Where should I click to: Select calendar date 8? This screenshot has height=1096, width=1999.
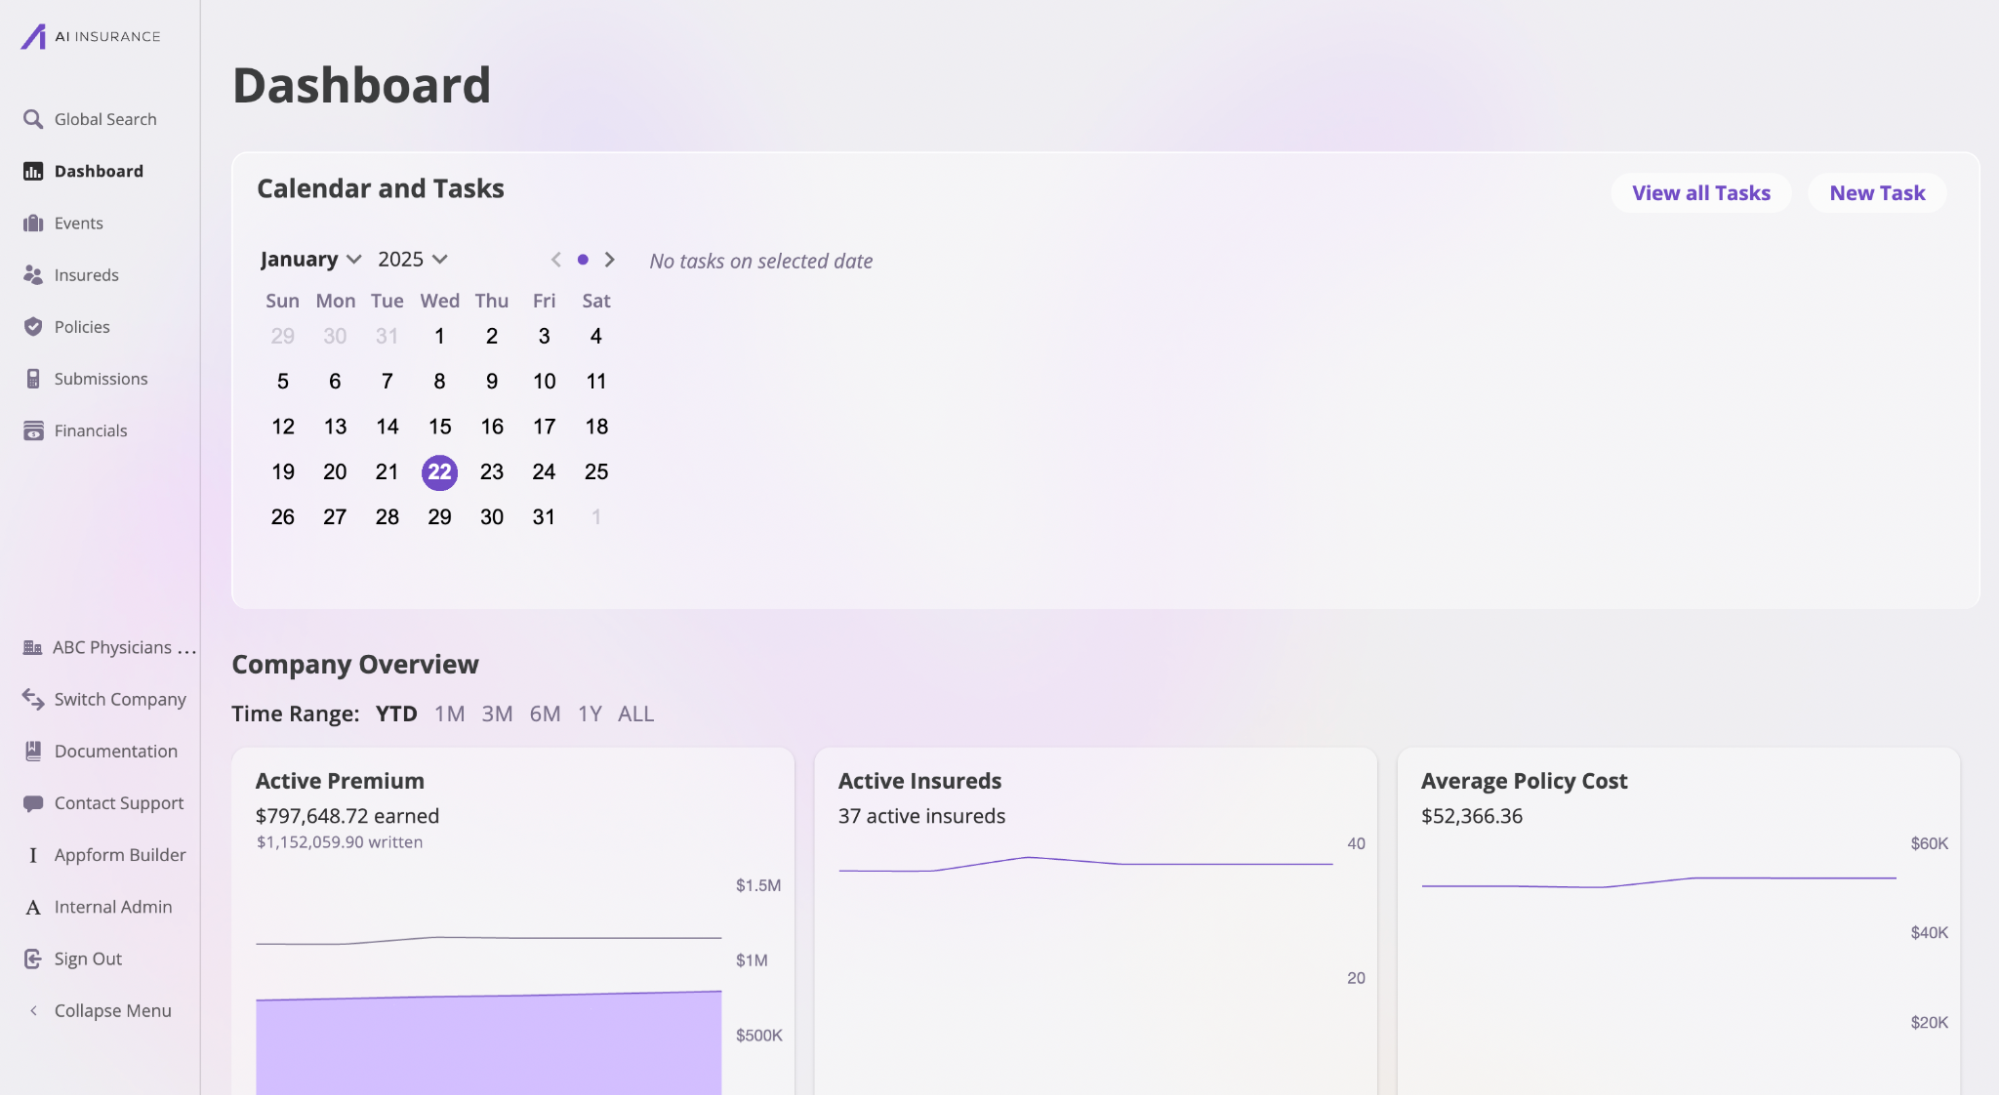pyautogui.click(x=440, y=381)
